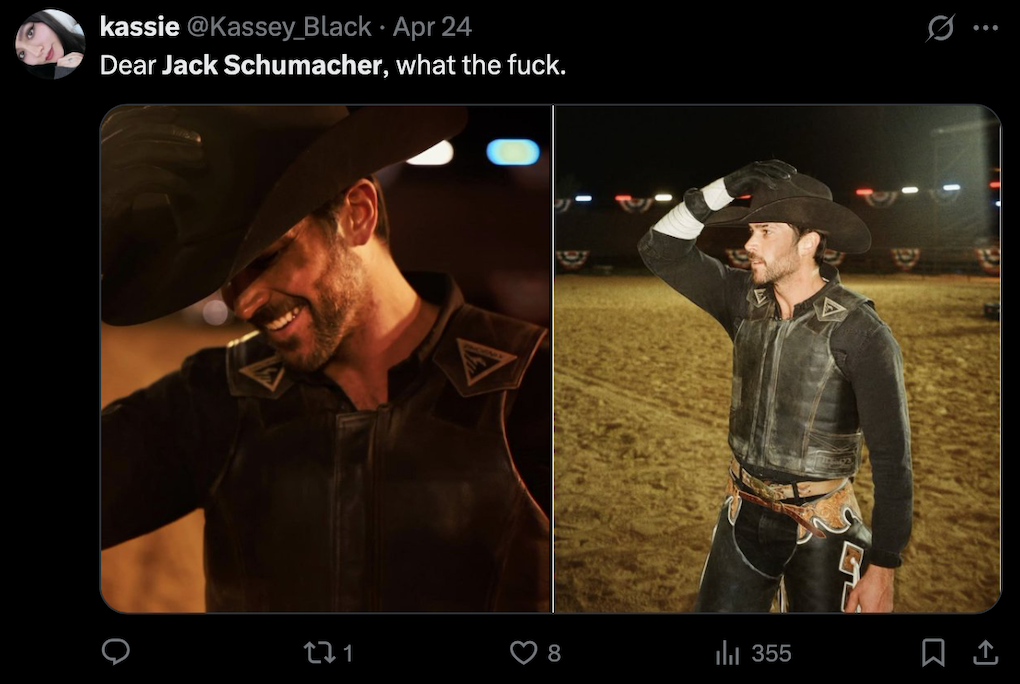
Task: Click the view count "355"
Action: [x=771, y=654]
